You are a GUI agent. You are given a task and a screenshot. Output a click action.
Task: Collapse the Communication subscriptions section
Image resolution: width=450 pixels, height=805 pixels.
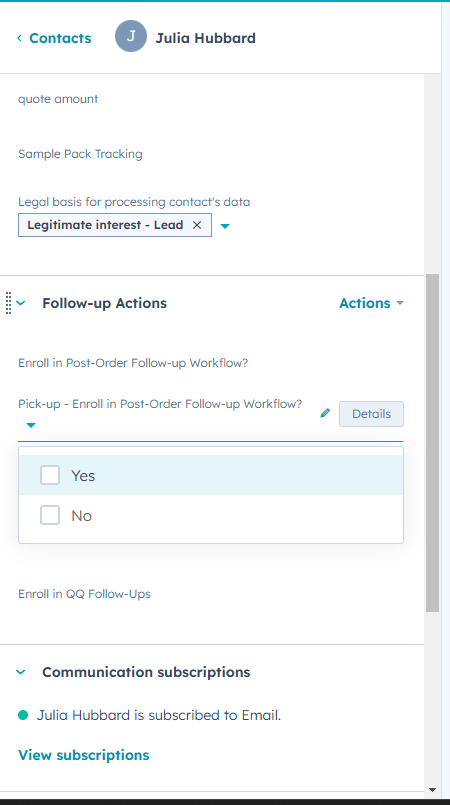21,672
